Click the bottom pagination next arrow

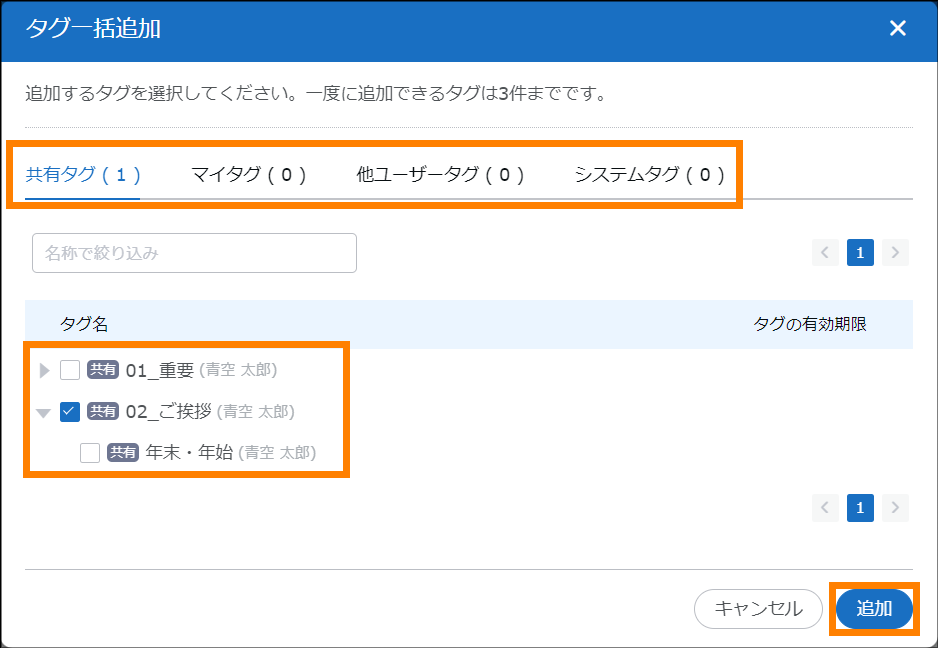pyautogui.click(x=895, y=507)
